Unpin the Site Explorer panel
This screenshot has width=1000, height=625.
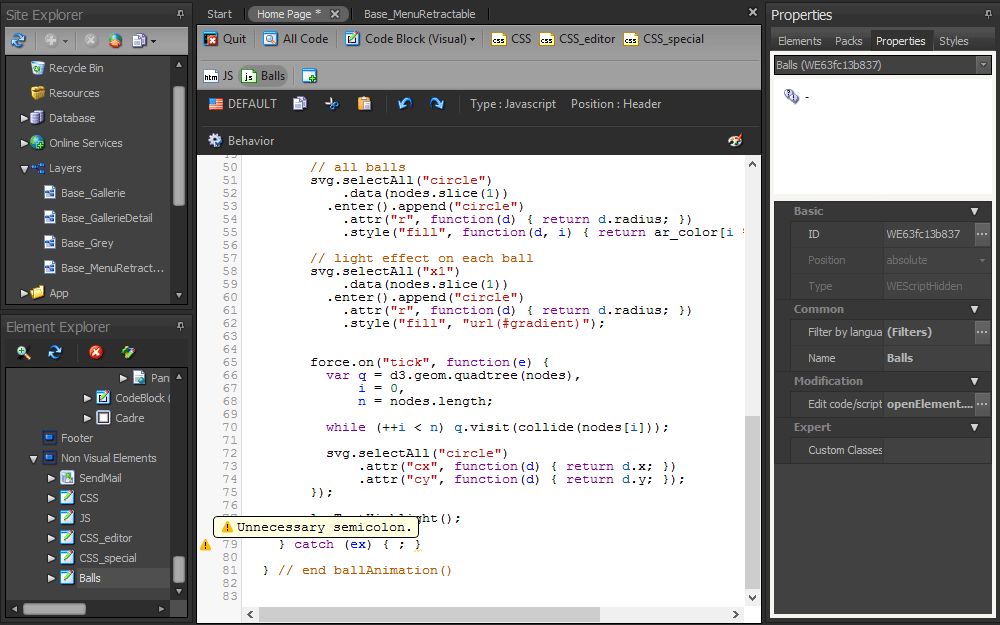181,14
